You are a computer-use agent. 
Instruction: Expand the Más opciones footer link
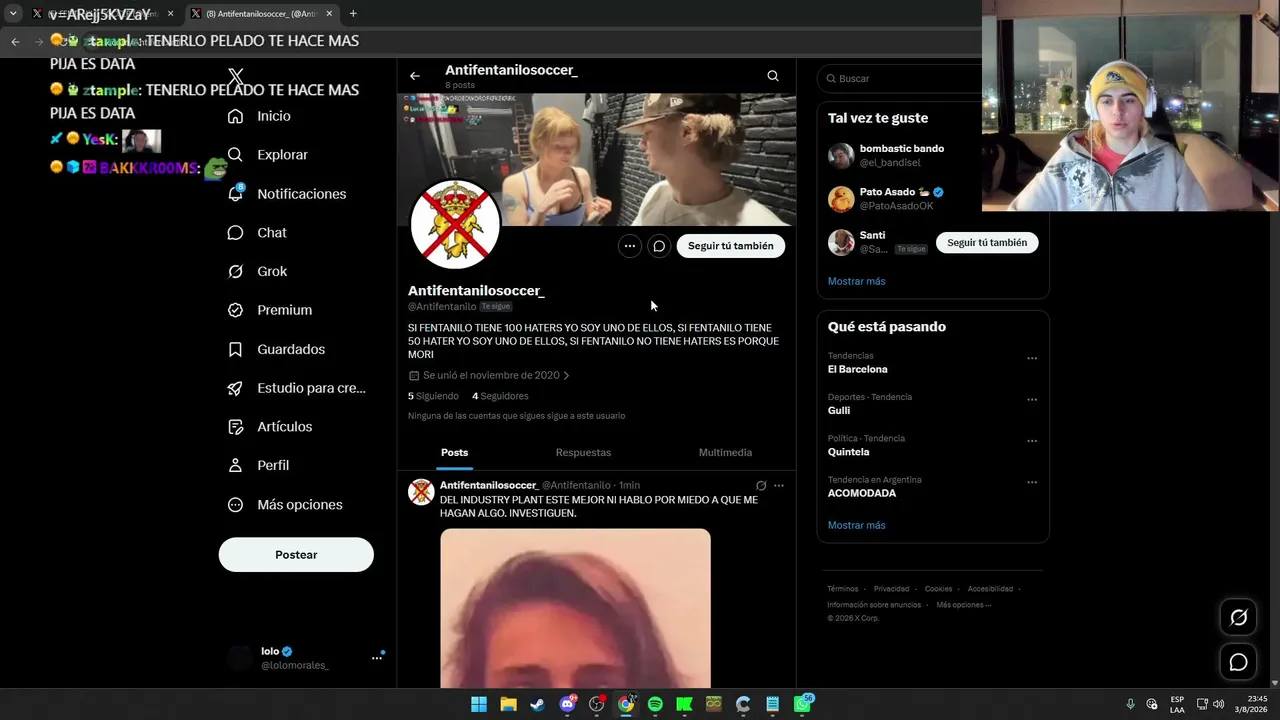point(963,605)
